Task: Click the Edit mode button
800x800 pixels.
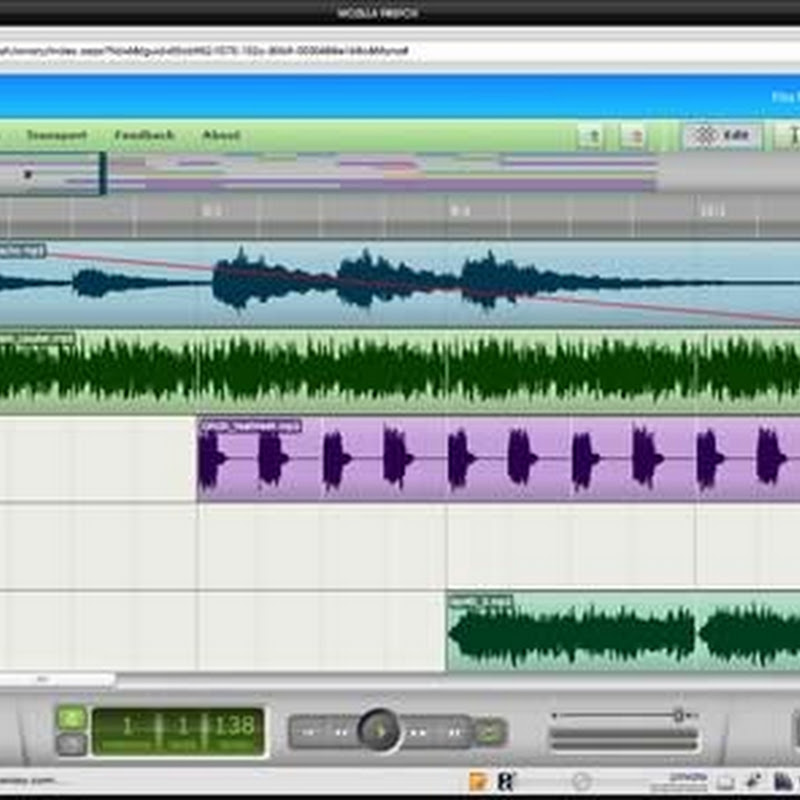Action: [722, 136]
